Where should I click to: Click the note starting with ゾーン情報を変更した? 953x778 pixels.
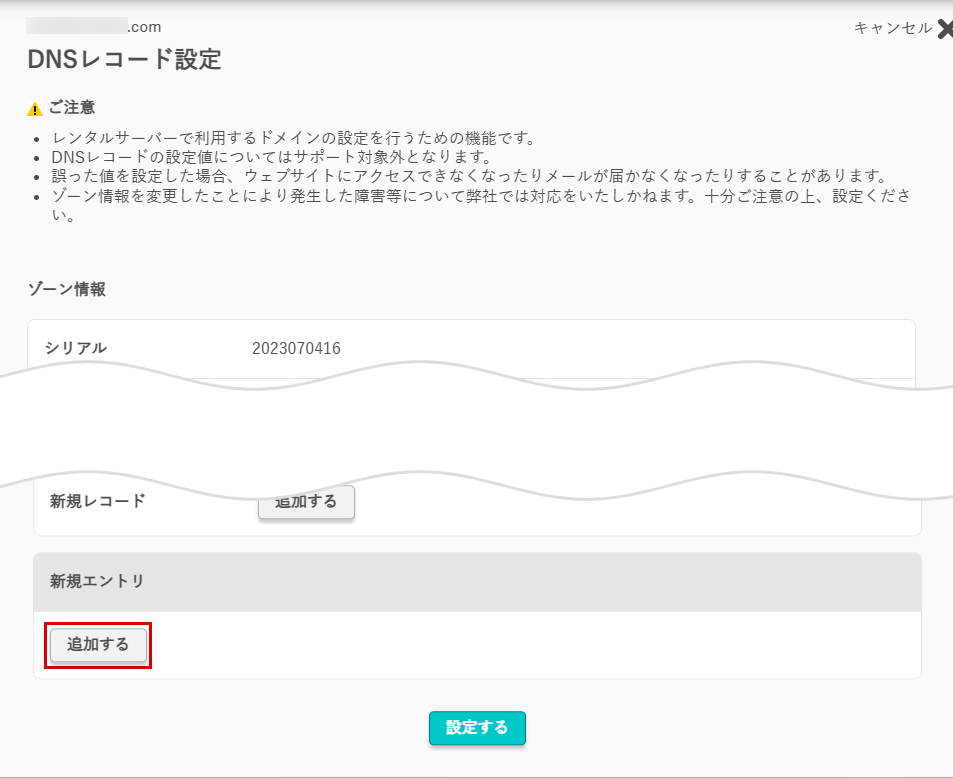coord(481,205)
